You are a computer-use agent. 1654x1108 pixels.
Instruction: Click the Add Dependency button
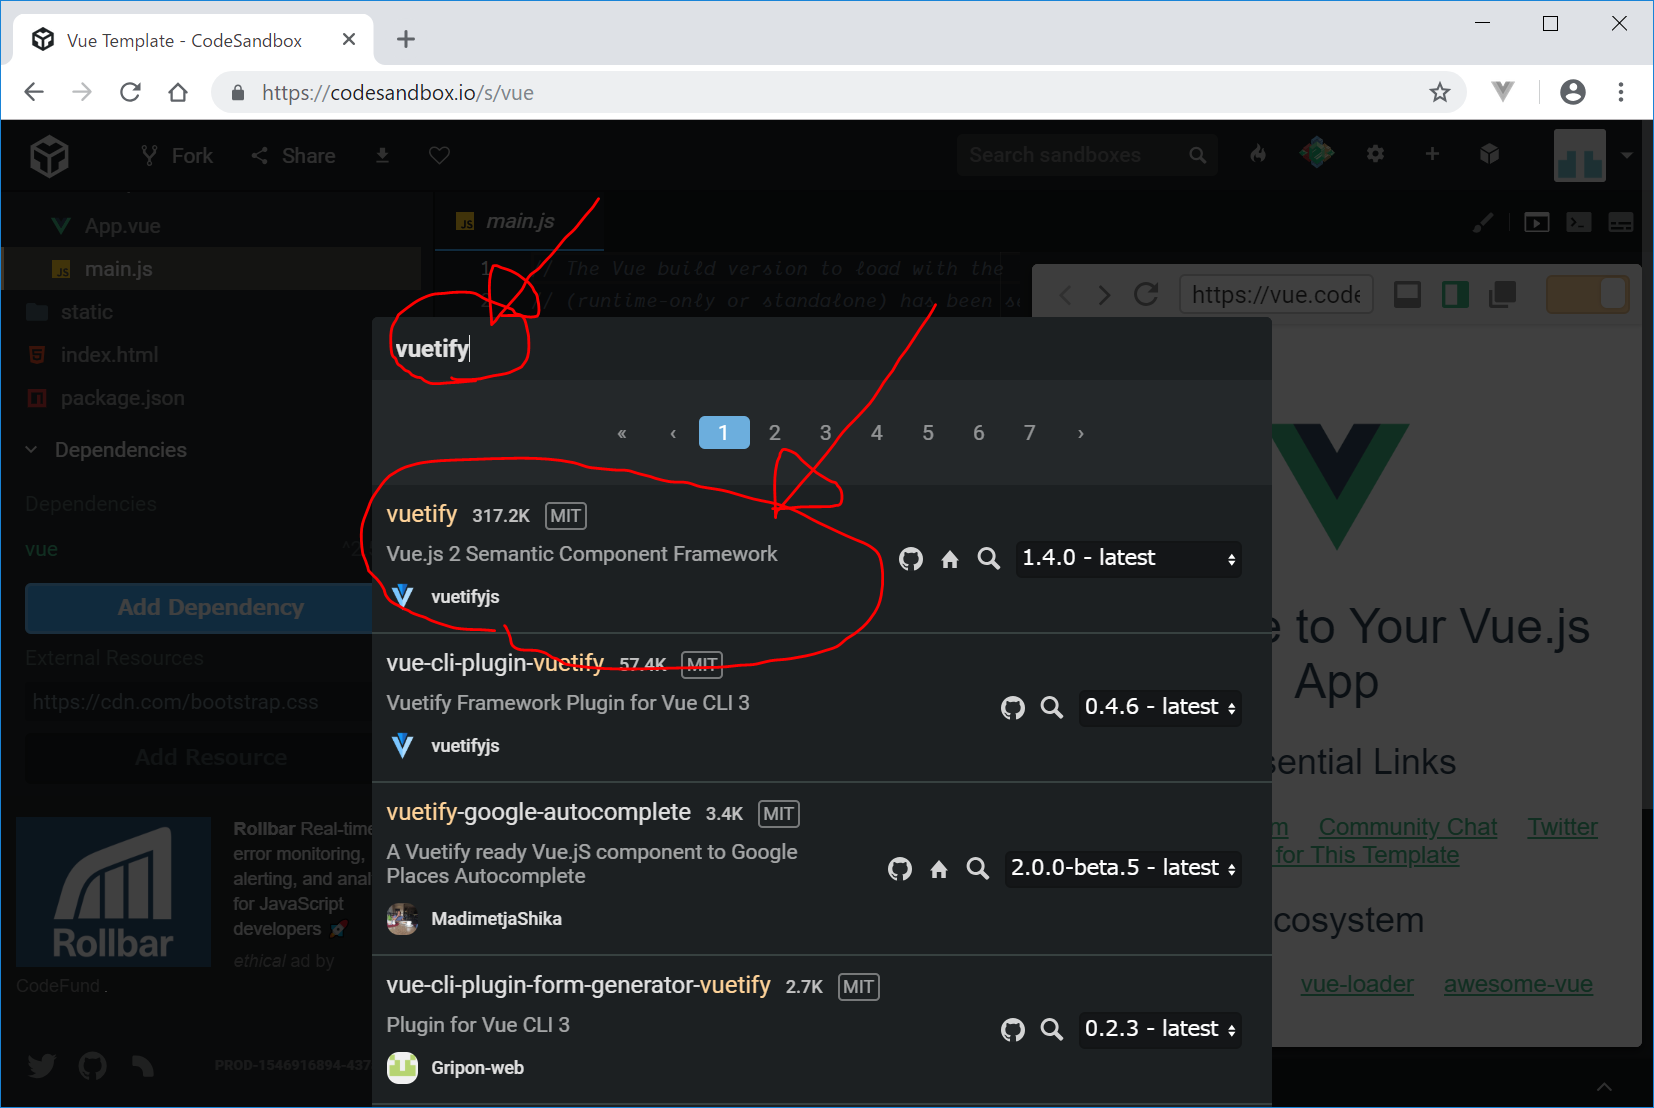pyautogui.click(x=211, y=608)
